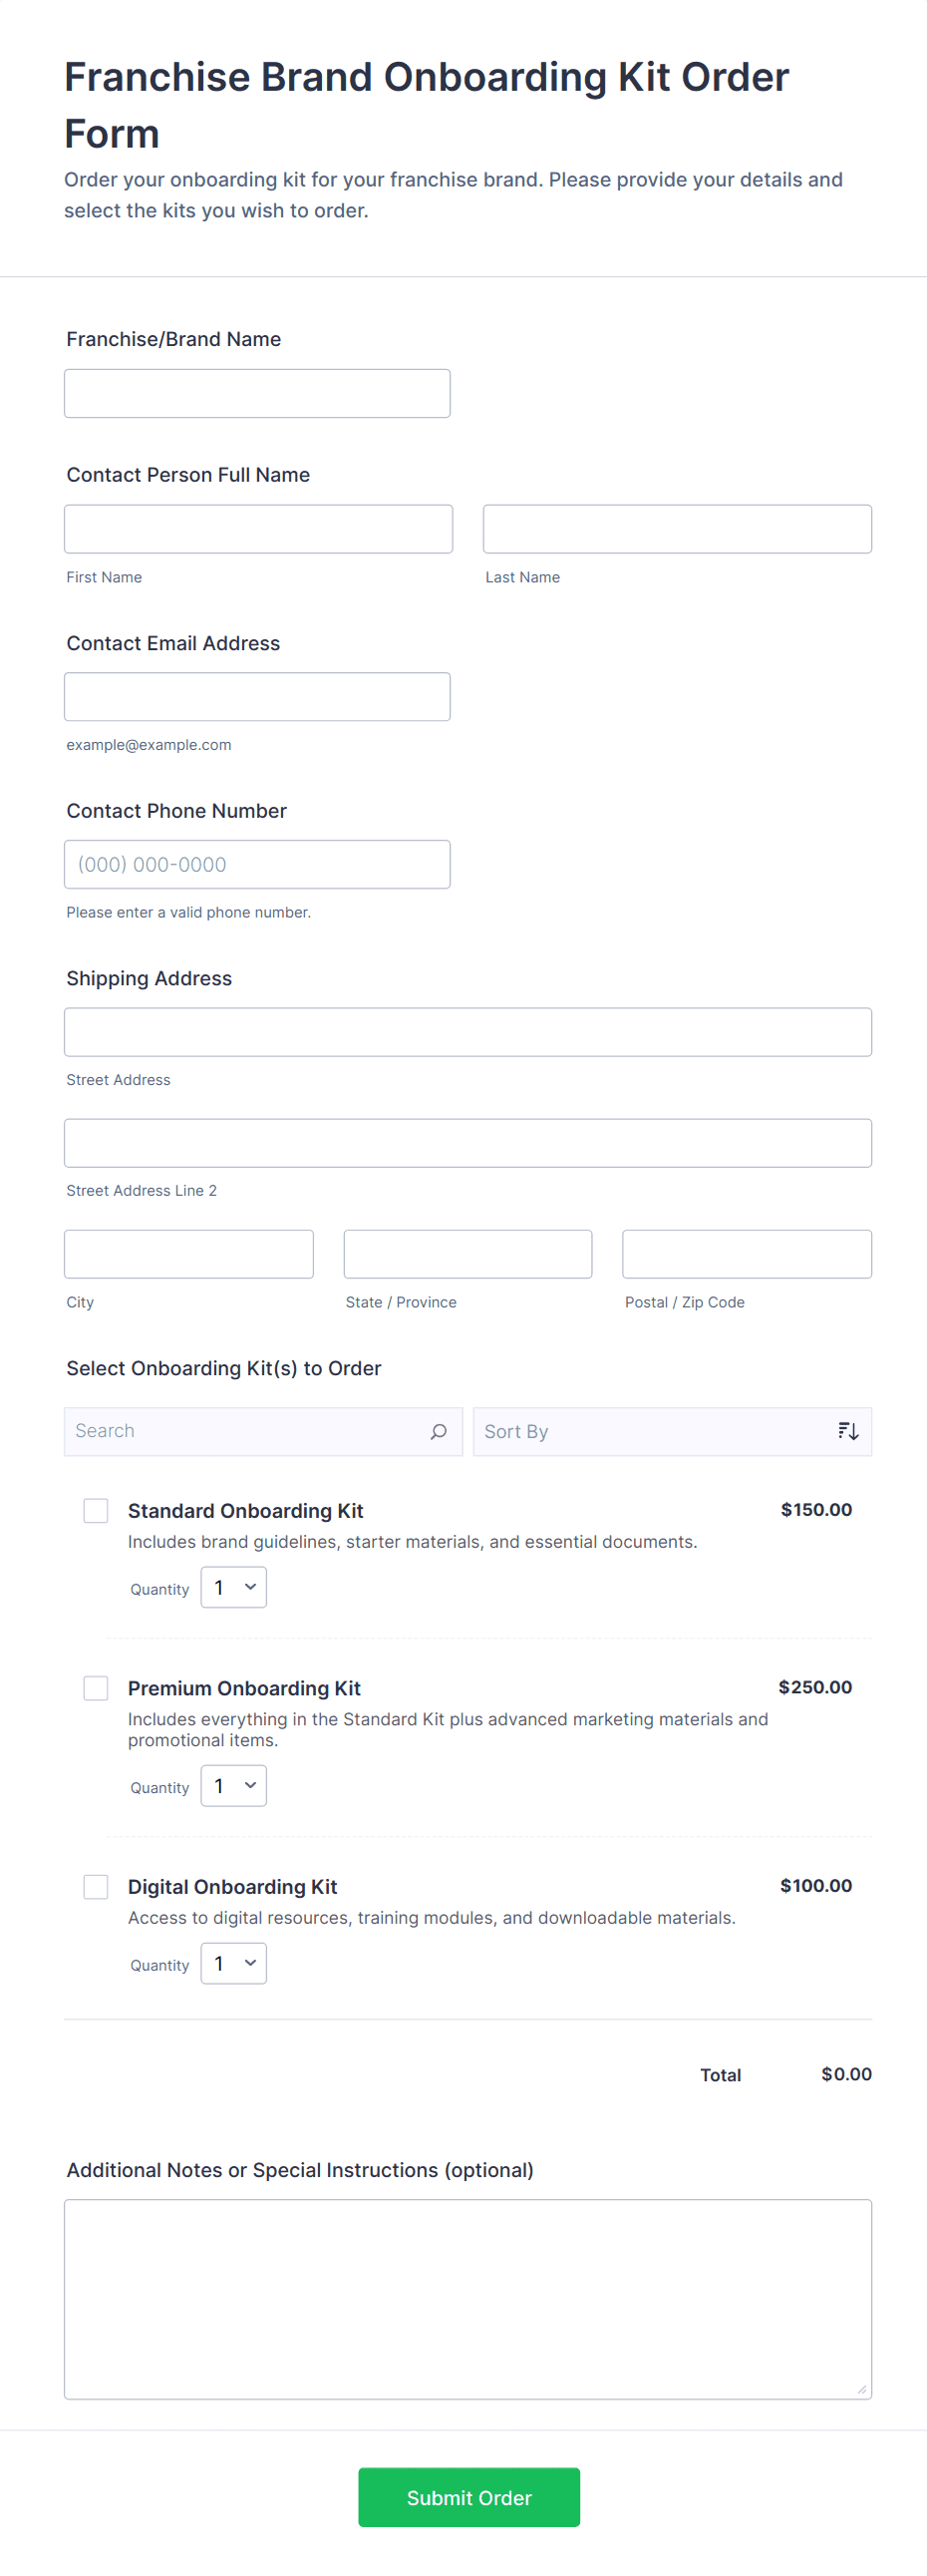Click the Street Address field
Viewport: 927px width, 2576px height.
(467, 1032)
